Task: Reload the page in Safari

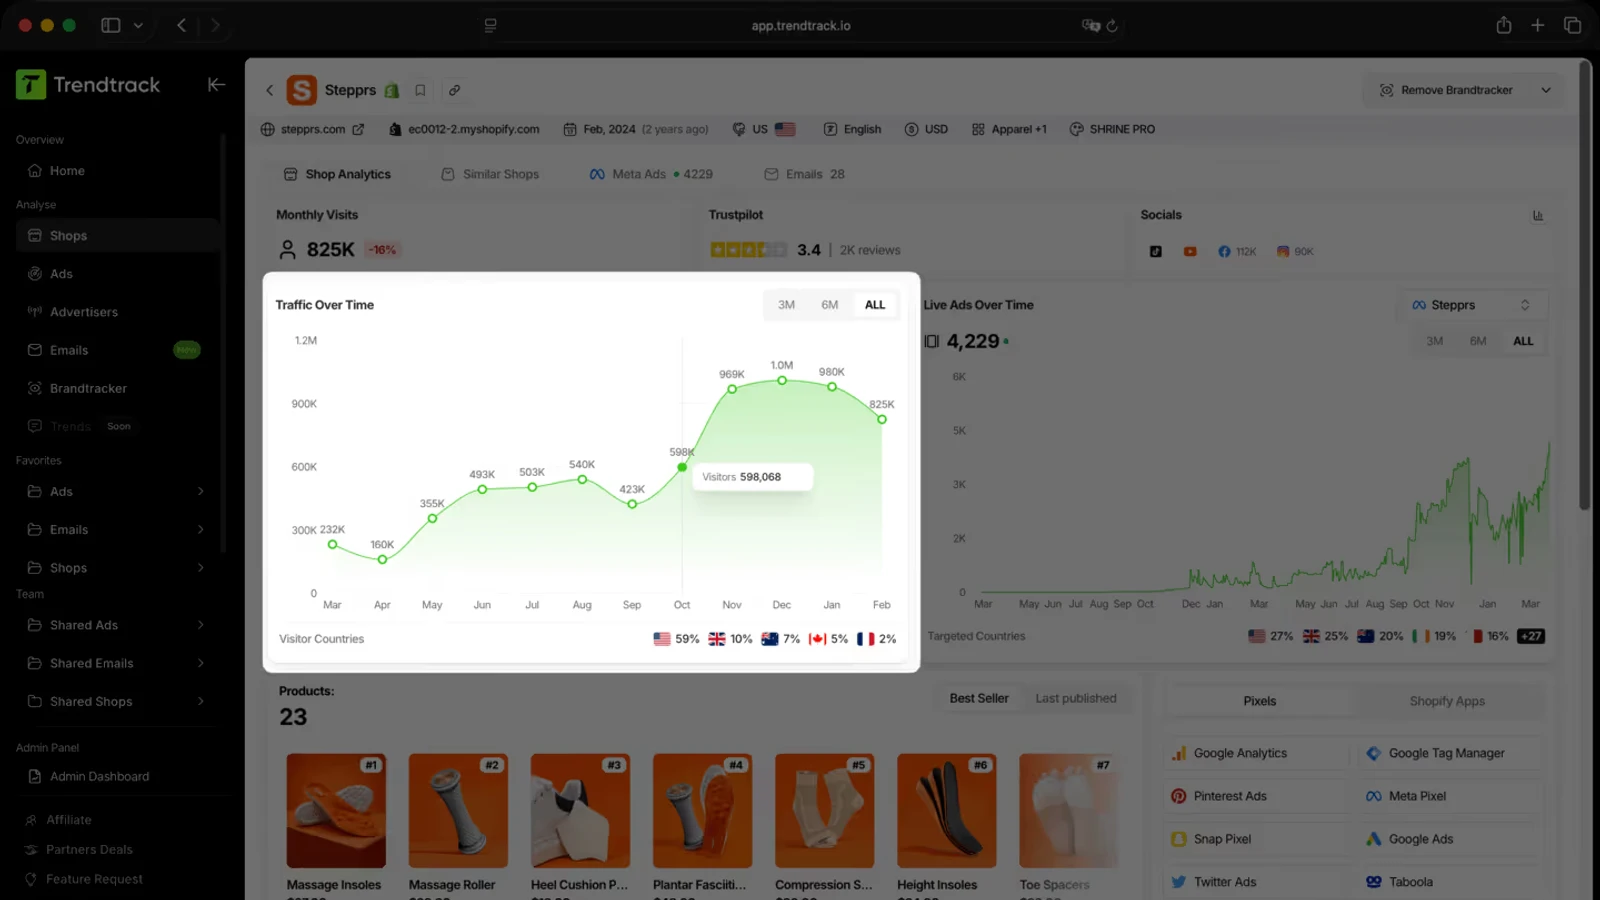Action: point(1112,26)
